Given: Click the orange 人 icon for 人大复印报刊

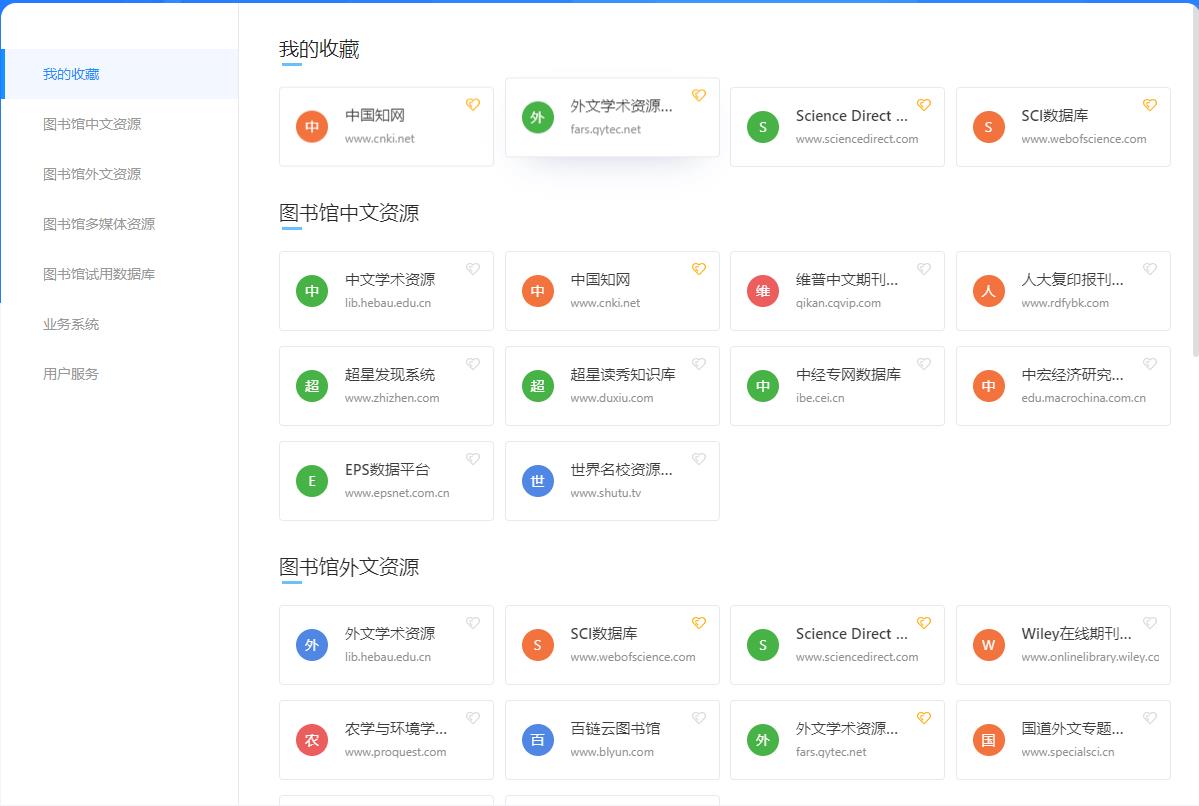Looking at the screenshot, I should tap(988, 291).
